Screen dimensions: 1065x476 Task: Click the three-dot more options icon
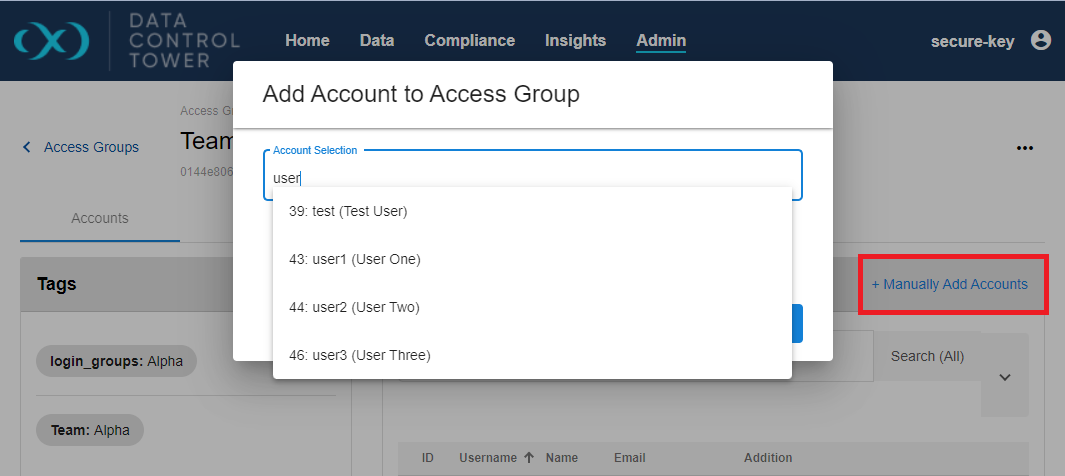(x=1024, y=148)
